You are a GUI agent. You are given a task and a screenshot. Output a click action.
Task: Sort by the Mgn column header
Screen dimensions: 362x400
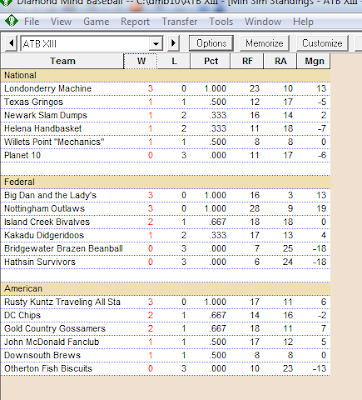tap(314, 61)
